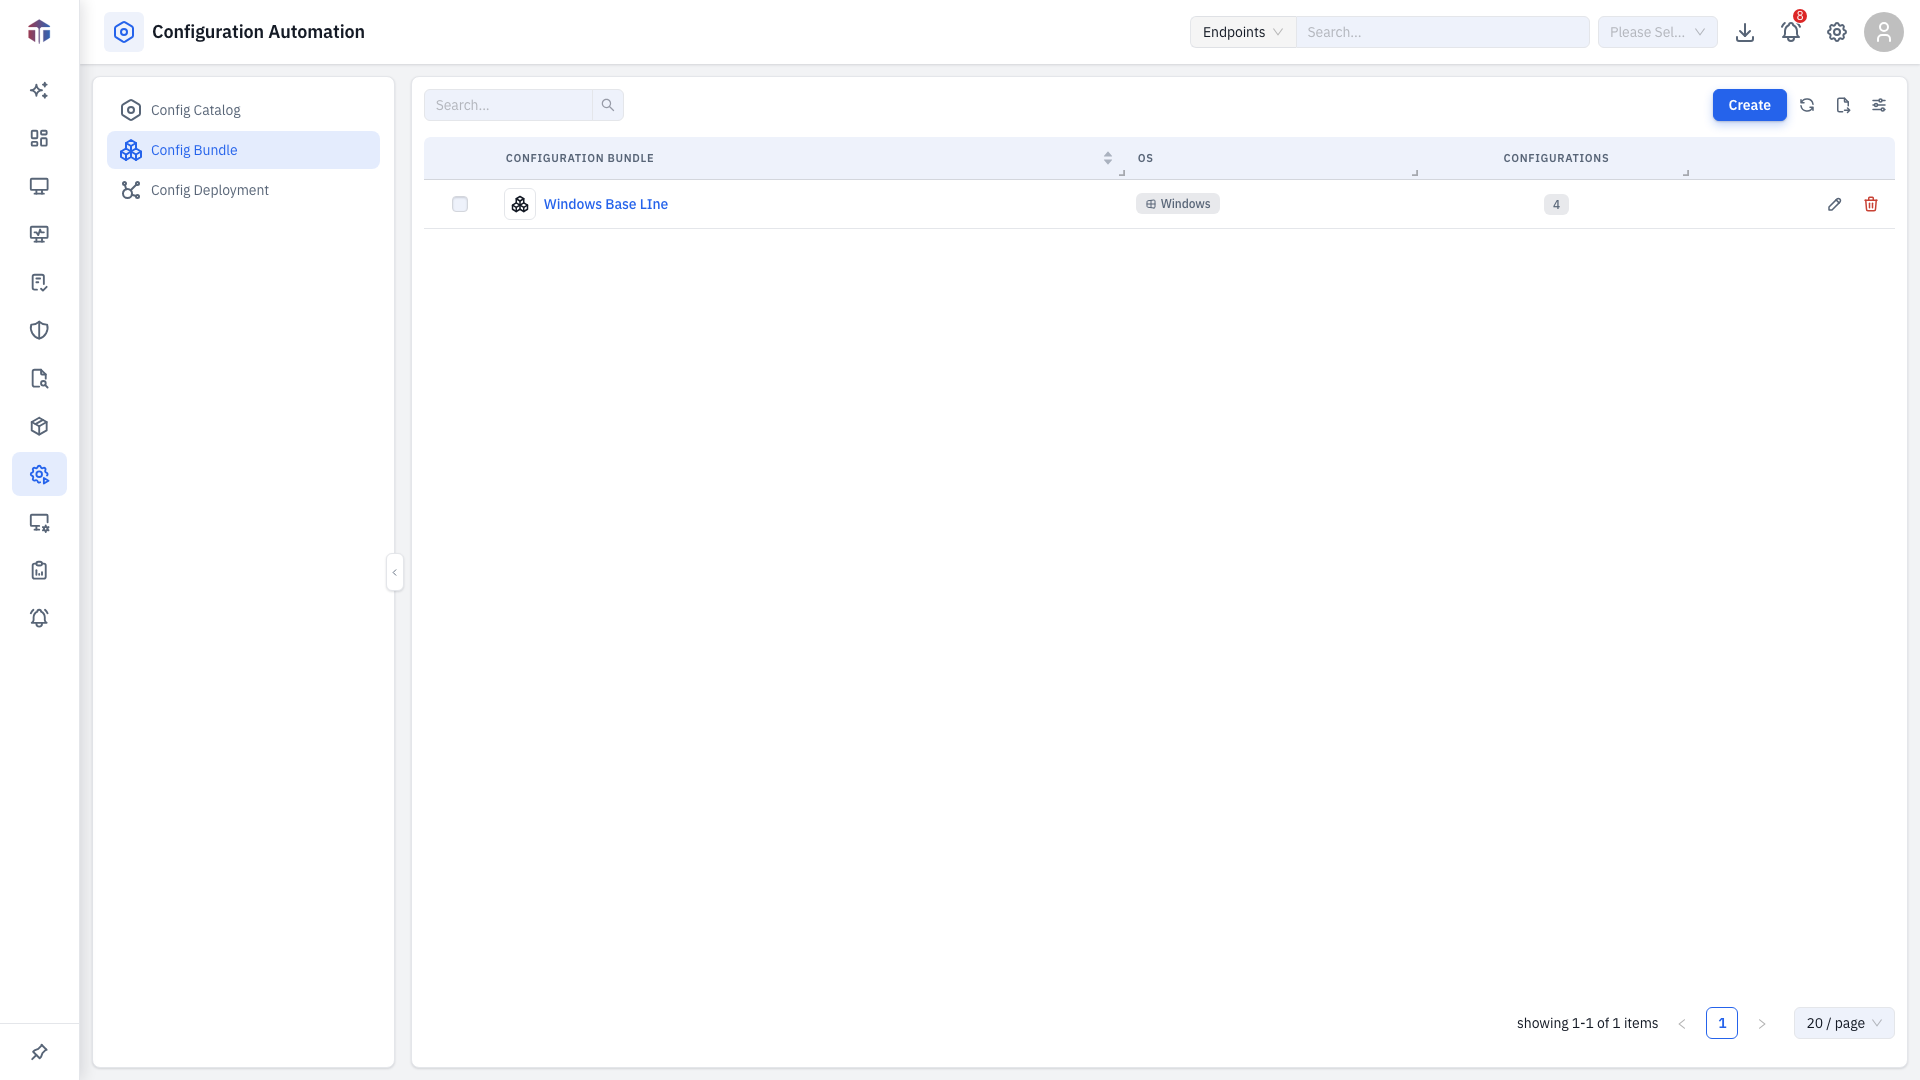Open the column settings sliders icon

[1879, 105]
